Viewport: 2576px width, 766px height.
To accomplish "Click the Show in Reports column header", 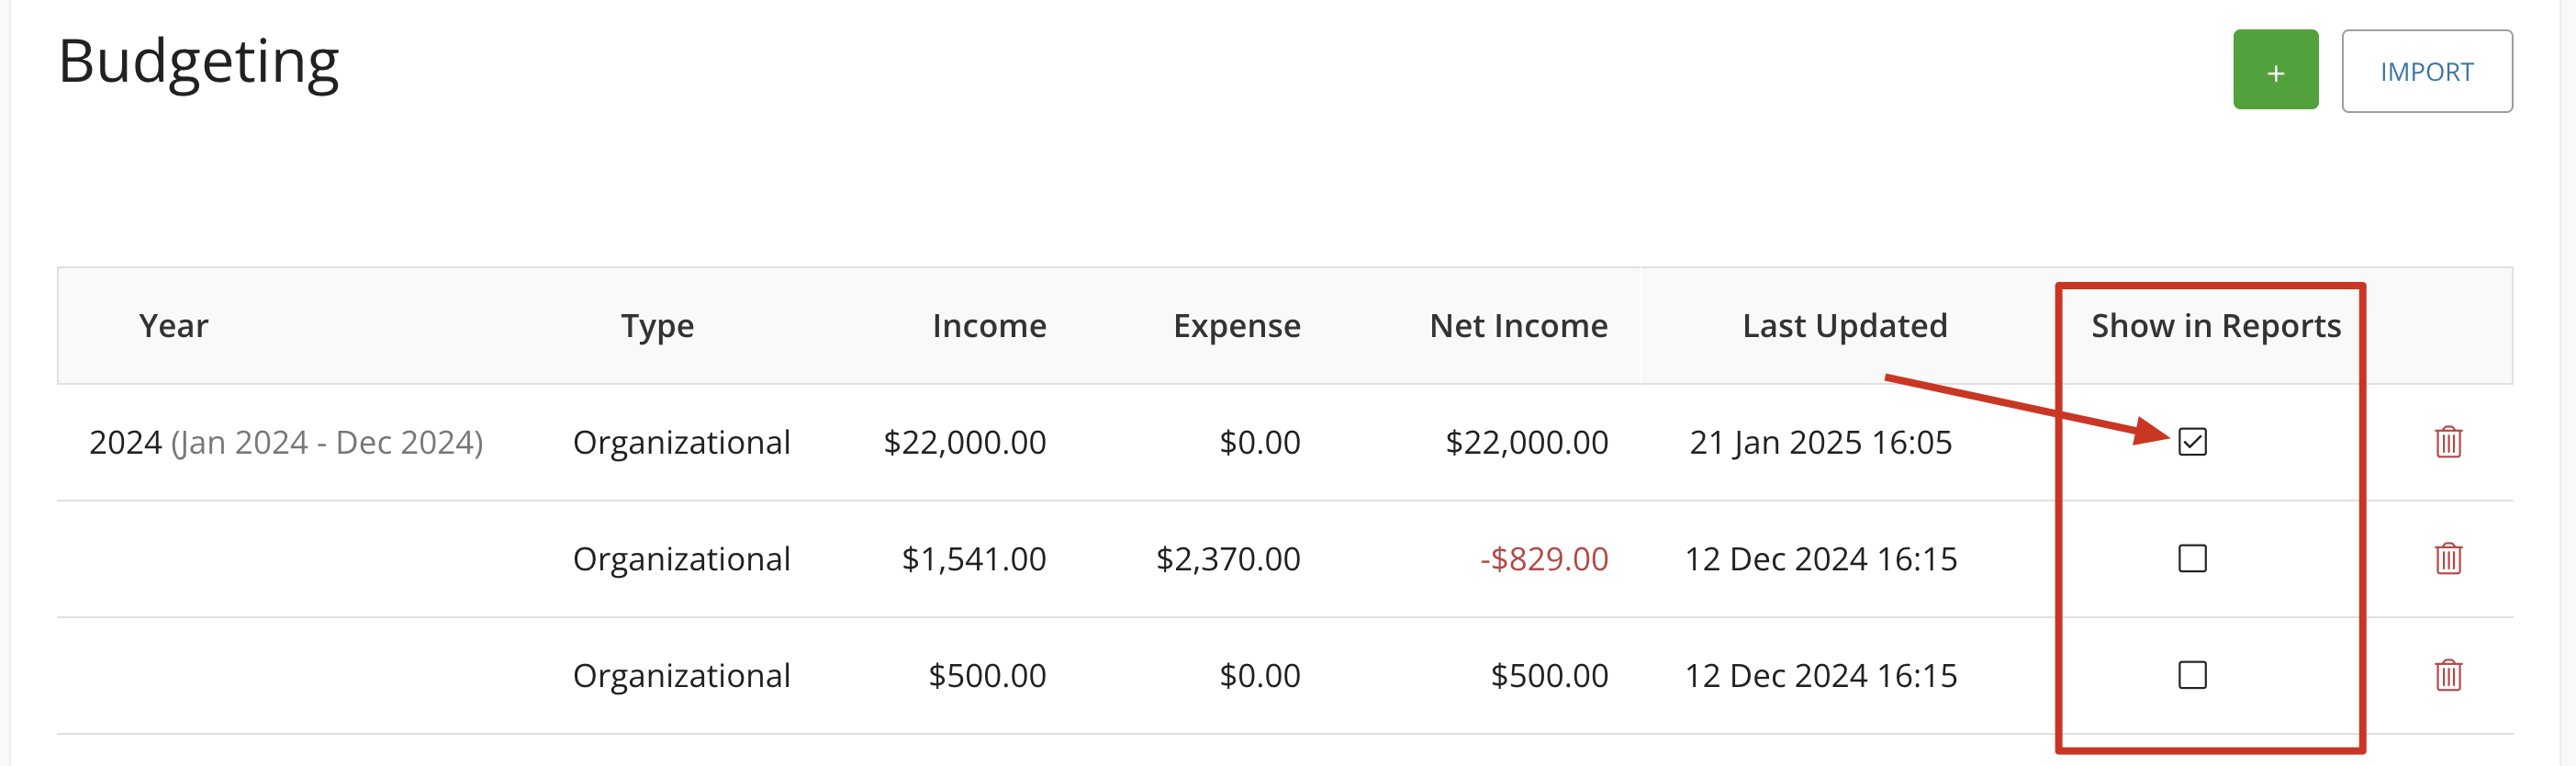I will [x=2215, y=326].
